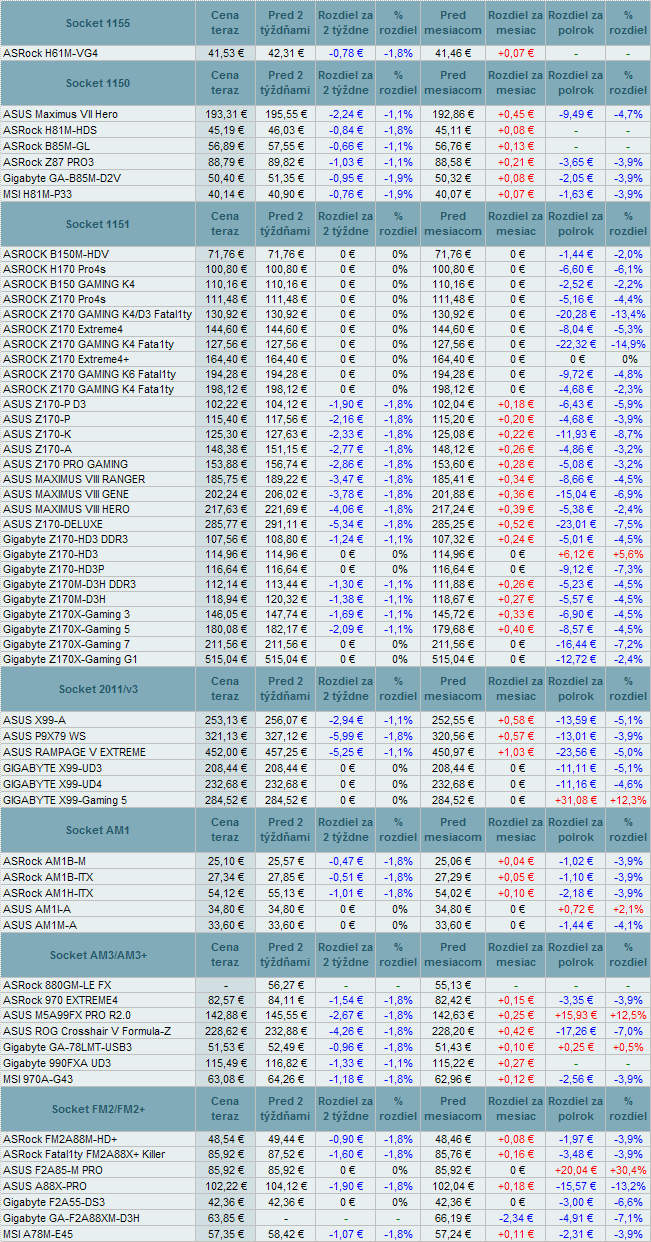Select the ASRock H61M-VG4 row name
Screen dimensions: 651x1242
click(51, 52)
